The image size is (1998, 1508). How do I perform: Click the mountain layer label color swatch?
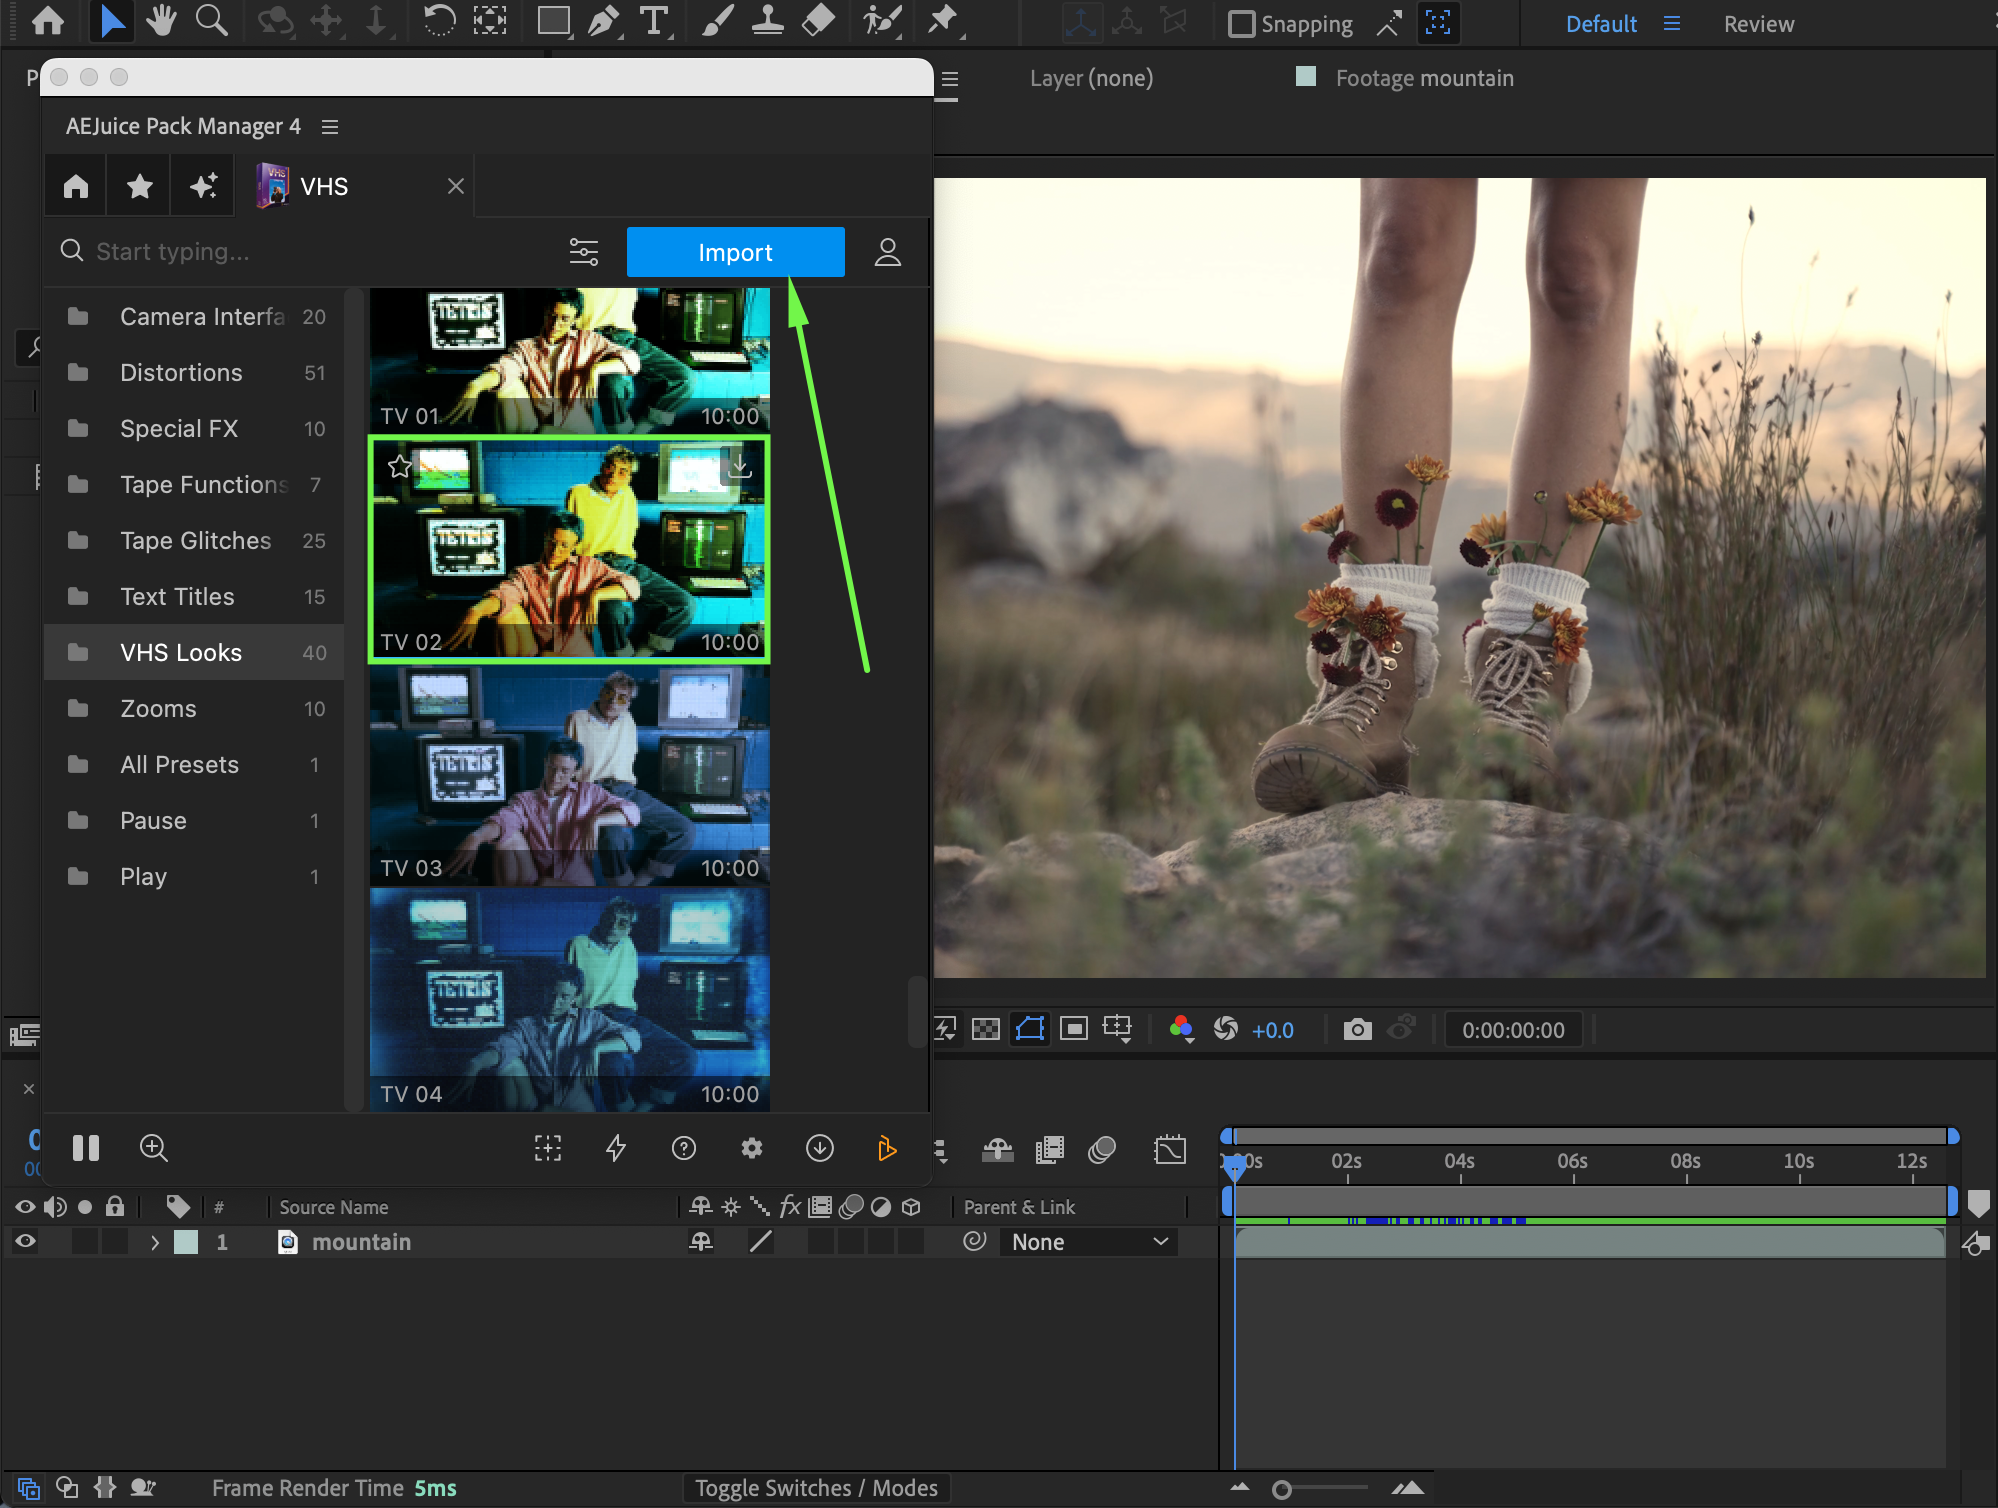click(186, 1242)
